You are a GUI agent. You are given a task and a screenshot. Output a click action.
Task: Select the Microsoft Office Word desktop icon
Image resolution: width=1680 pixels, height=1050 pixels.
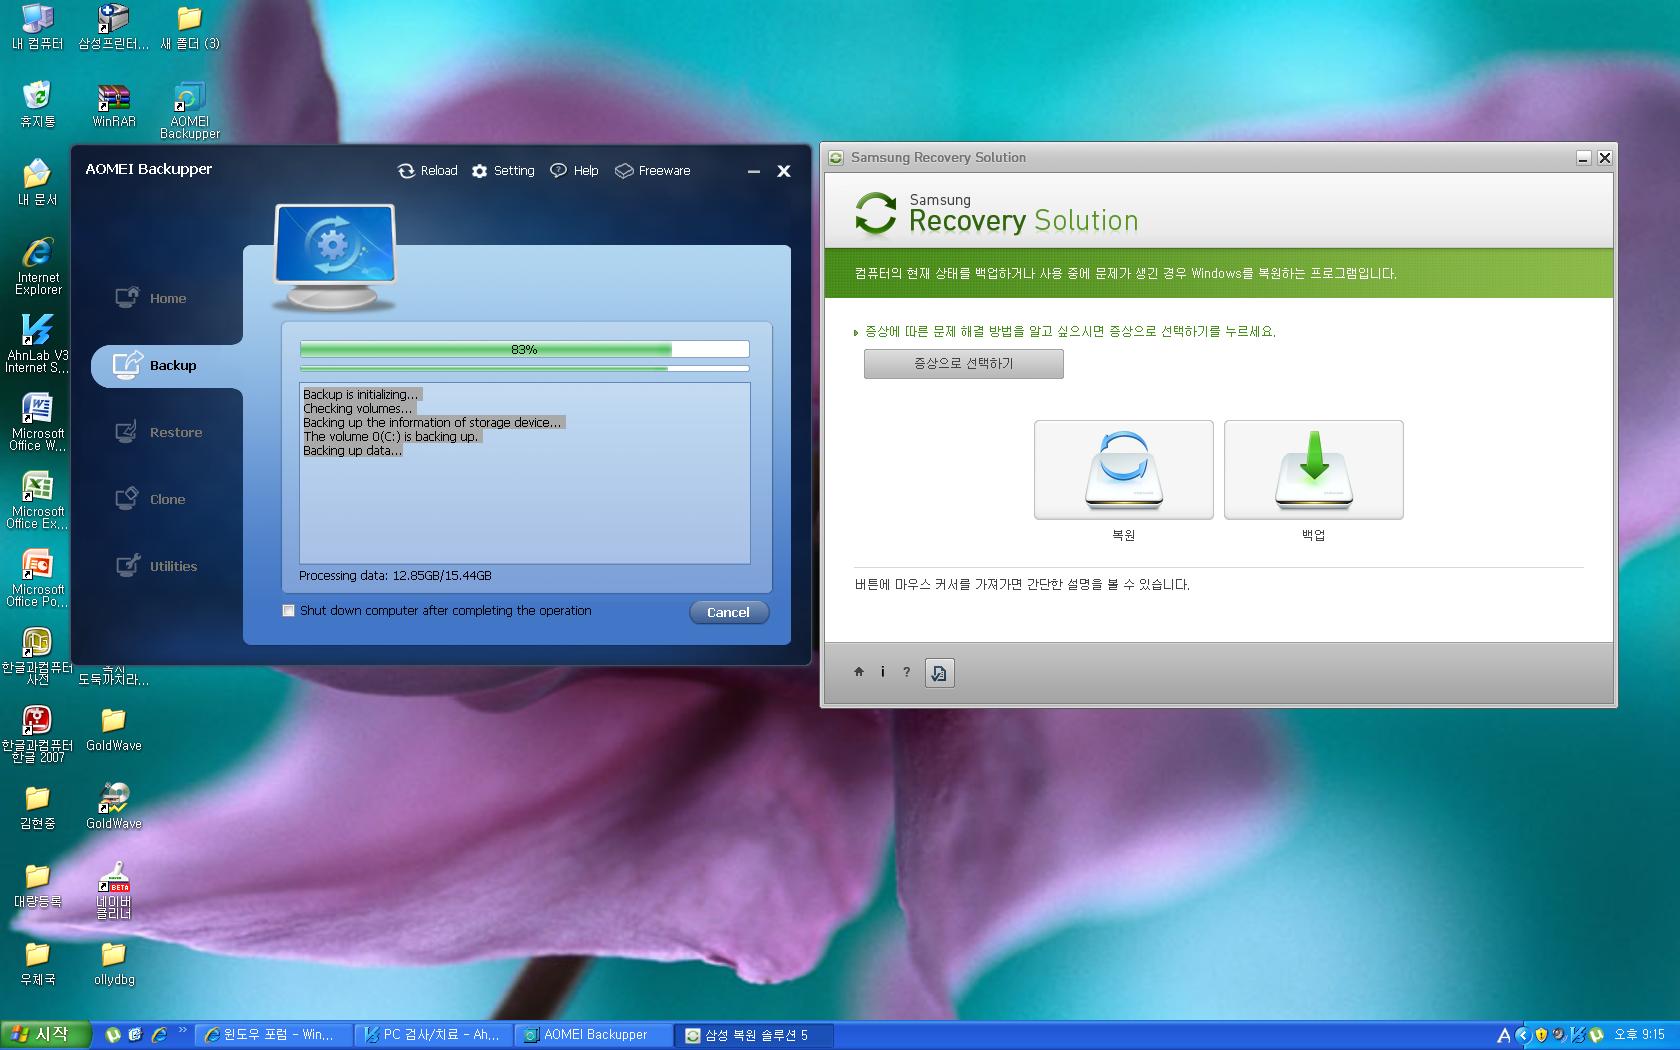point(38,422)
